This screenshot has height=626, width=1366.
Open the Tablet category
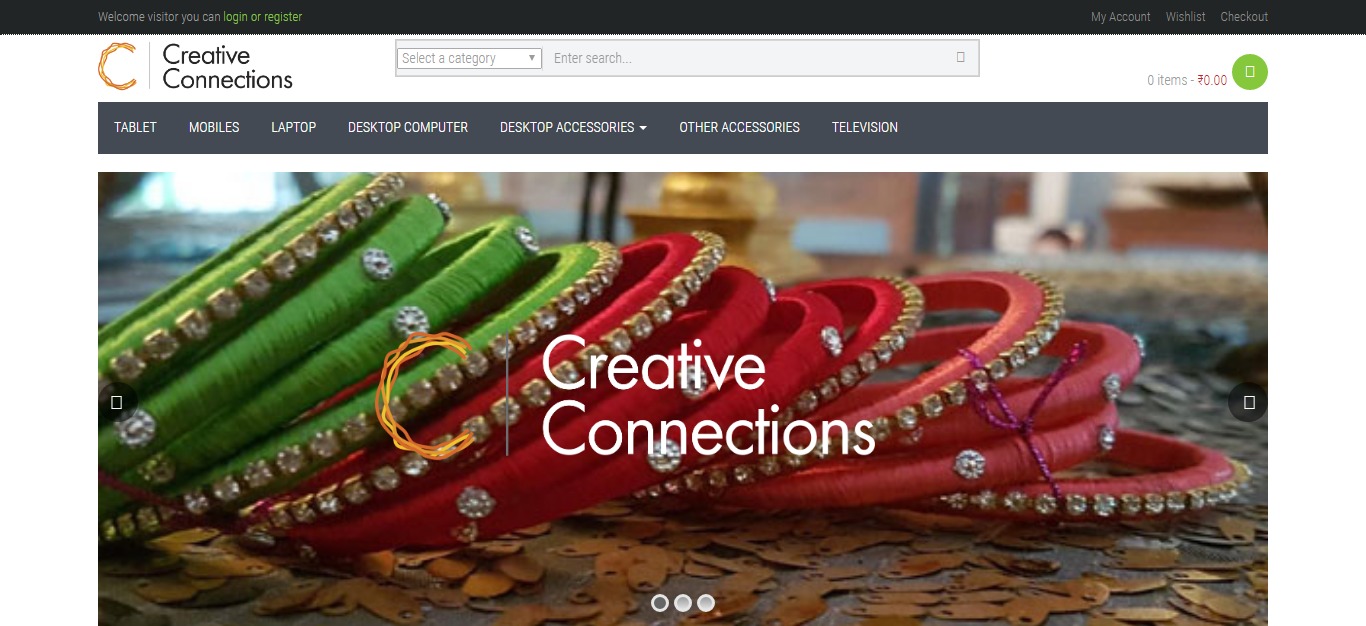coord(135,127)
